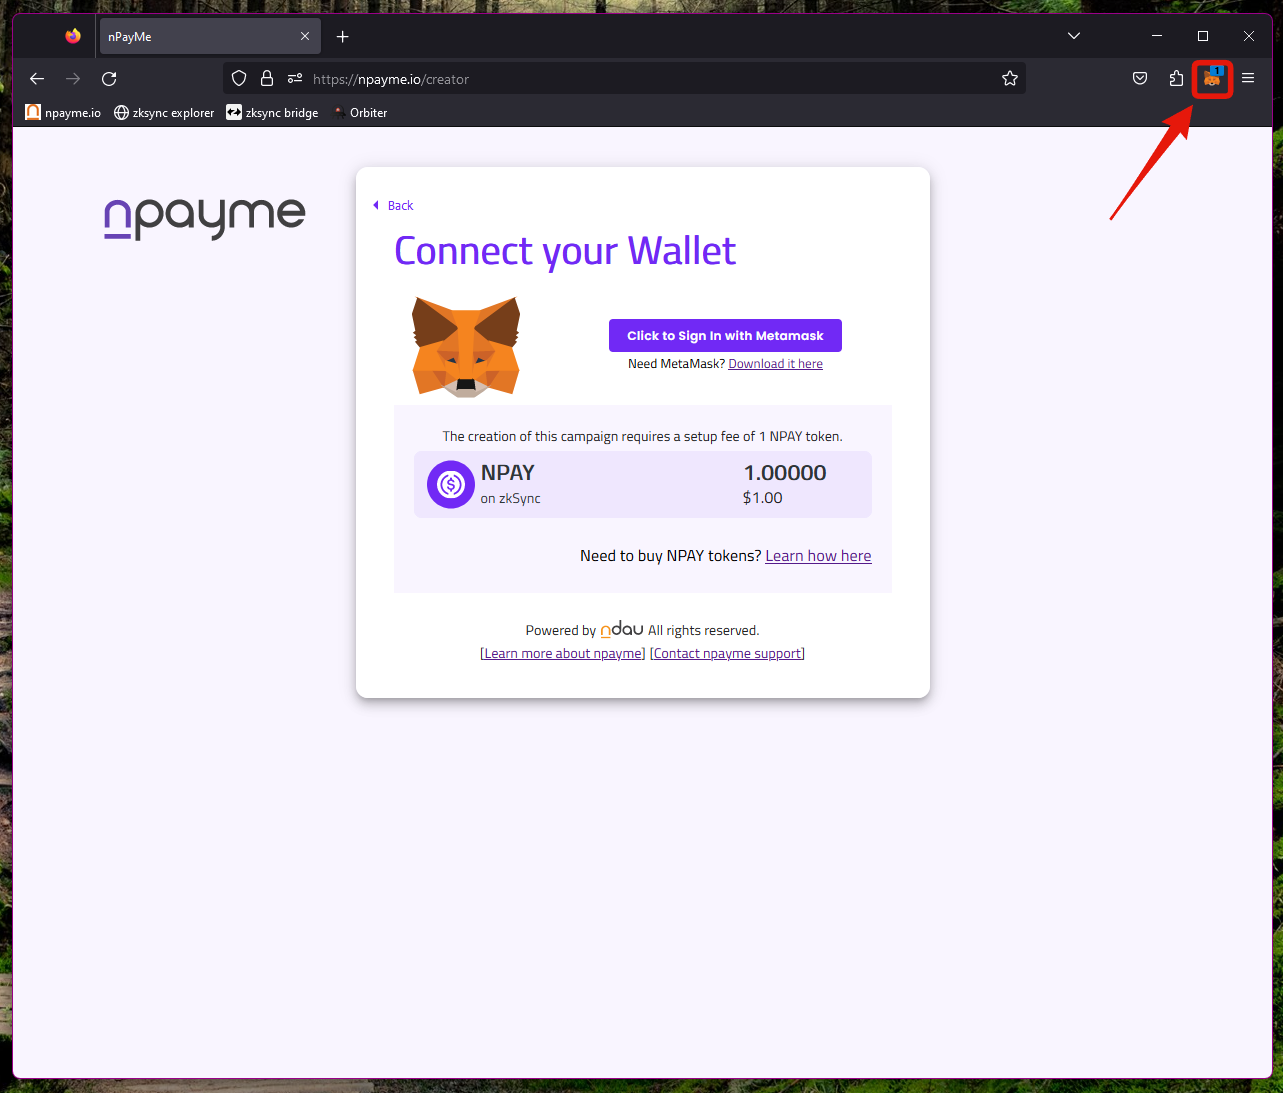Click the NPAY token coin icon

pos(451,485)
